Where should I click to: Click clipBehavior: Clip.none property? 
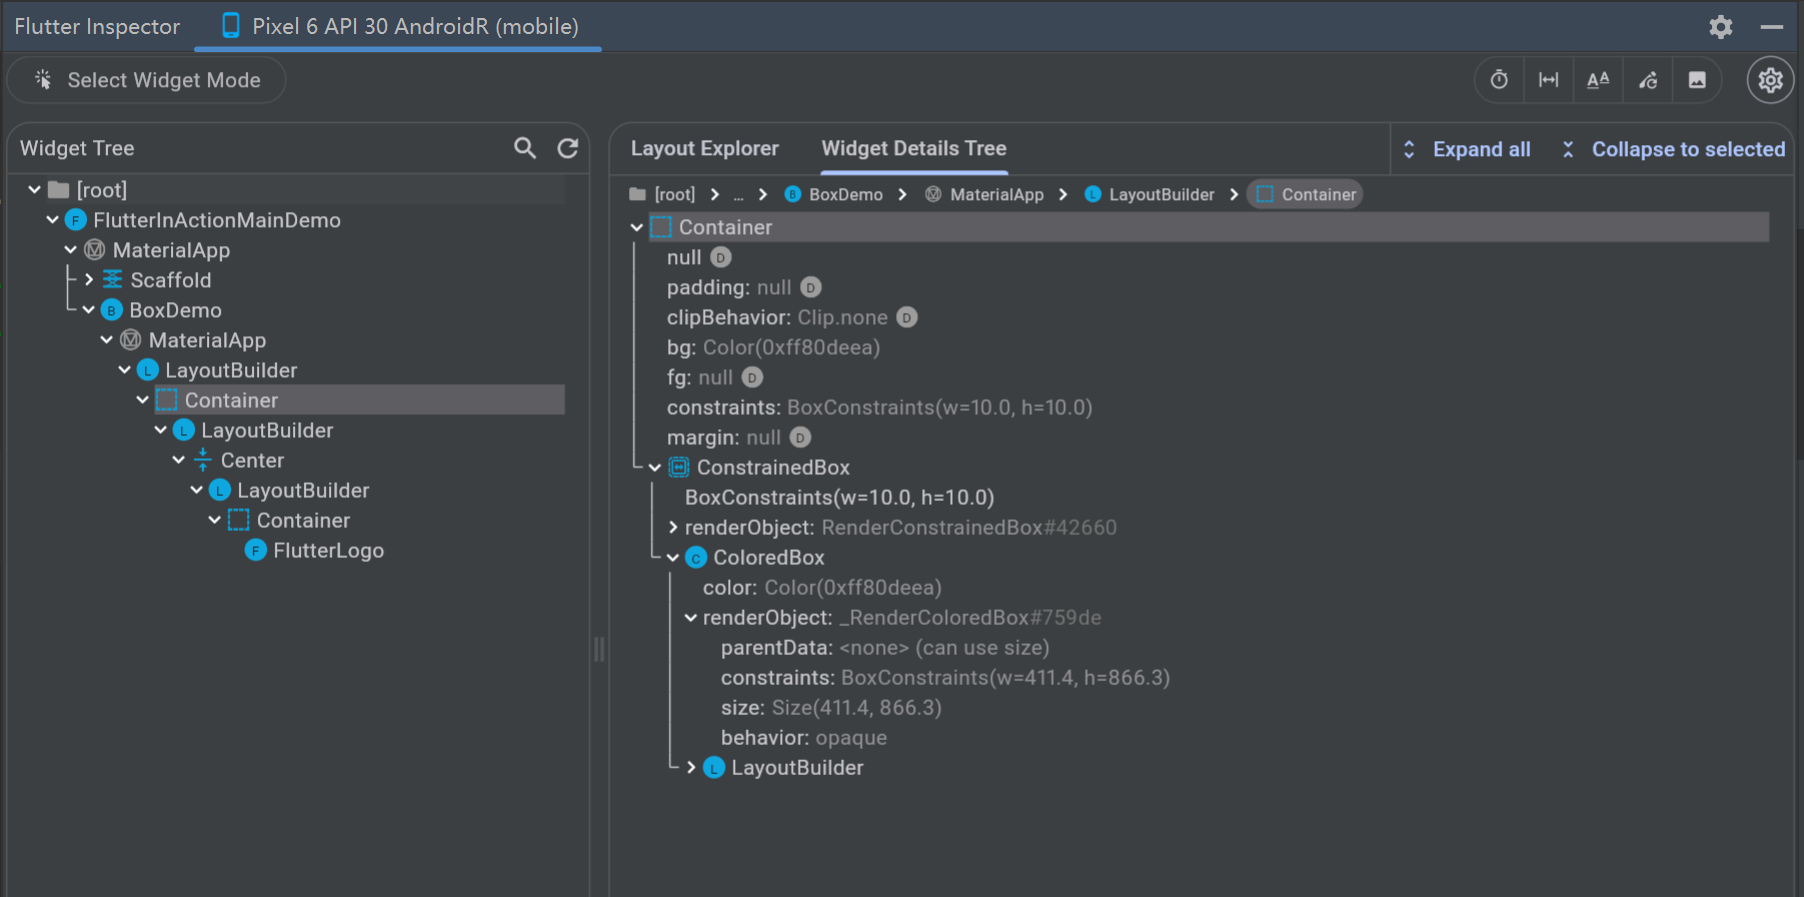(777, 317)
